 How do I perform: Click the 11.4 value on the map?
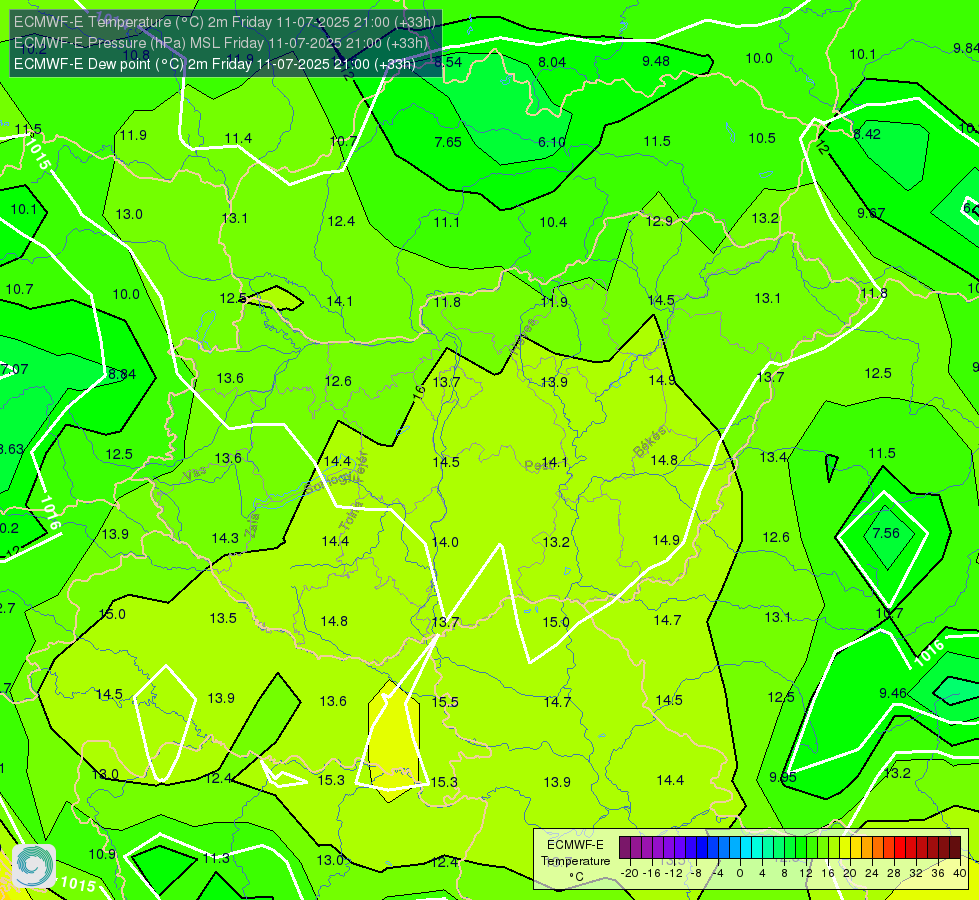click(x=239, y=138)
